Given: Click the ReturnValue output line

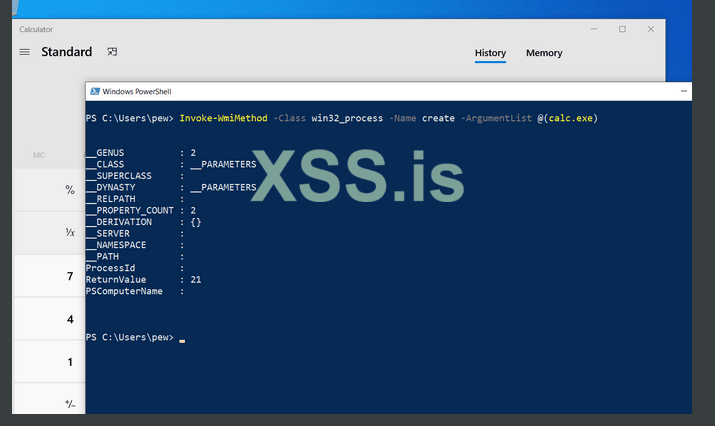Looking at the screenshot, I should [144, 280].
